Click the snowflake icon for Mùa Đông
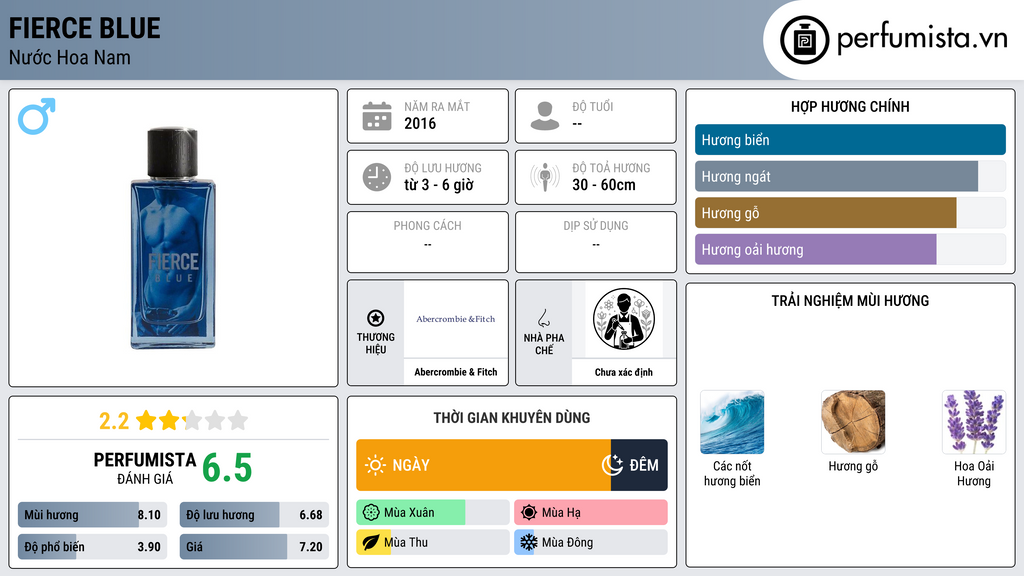 coord(528,542)
